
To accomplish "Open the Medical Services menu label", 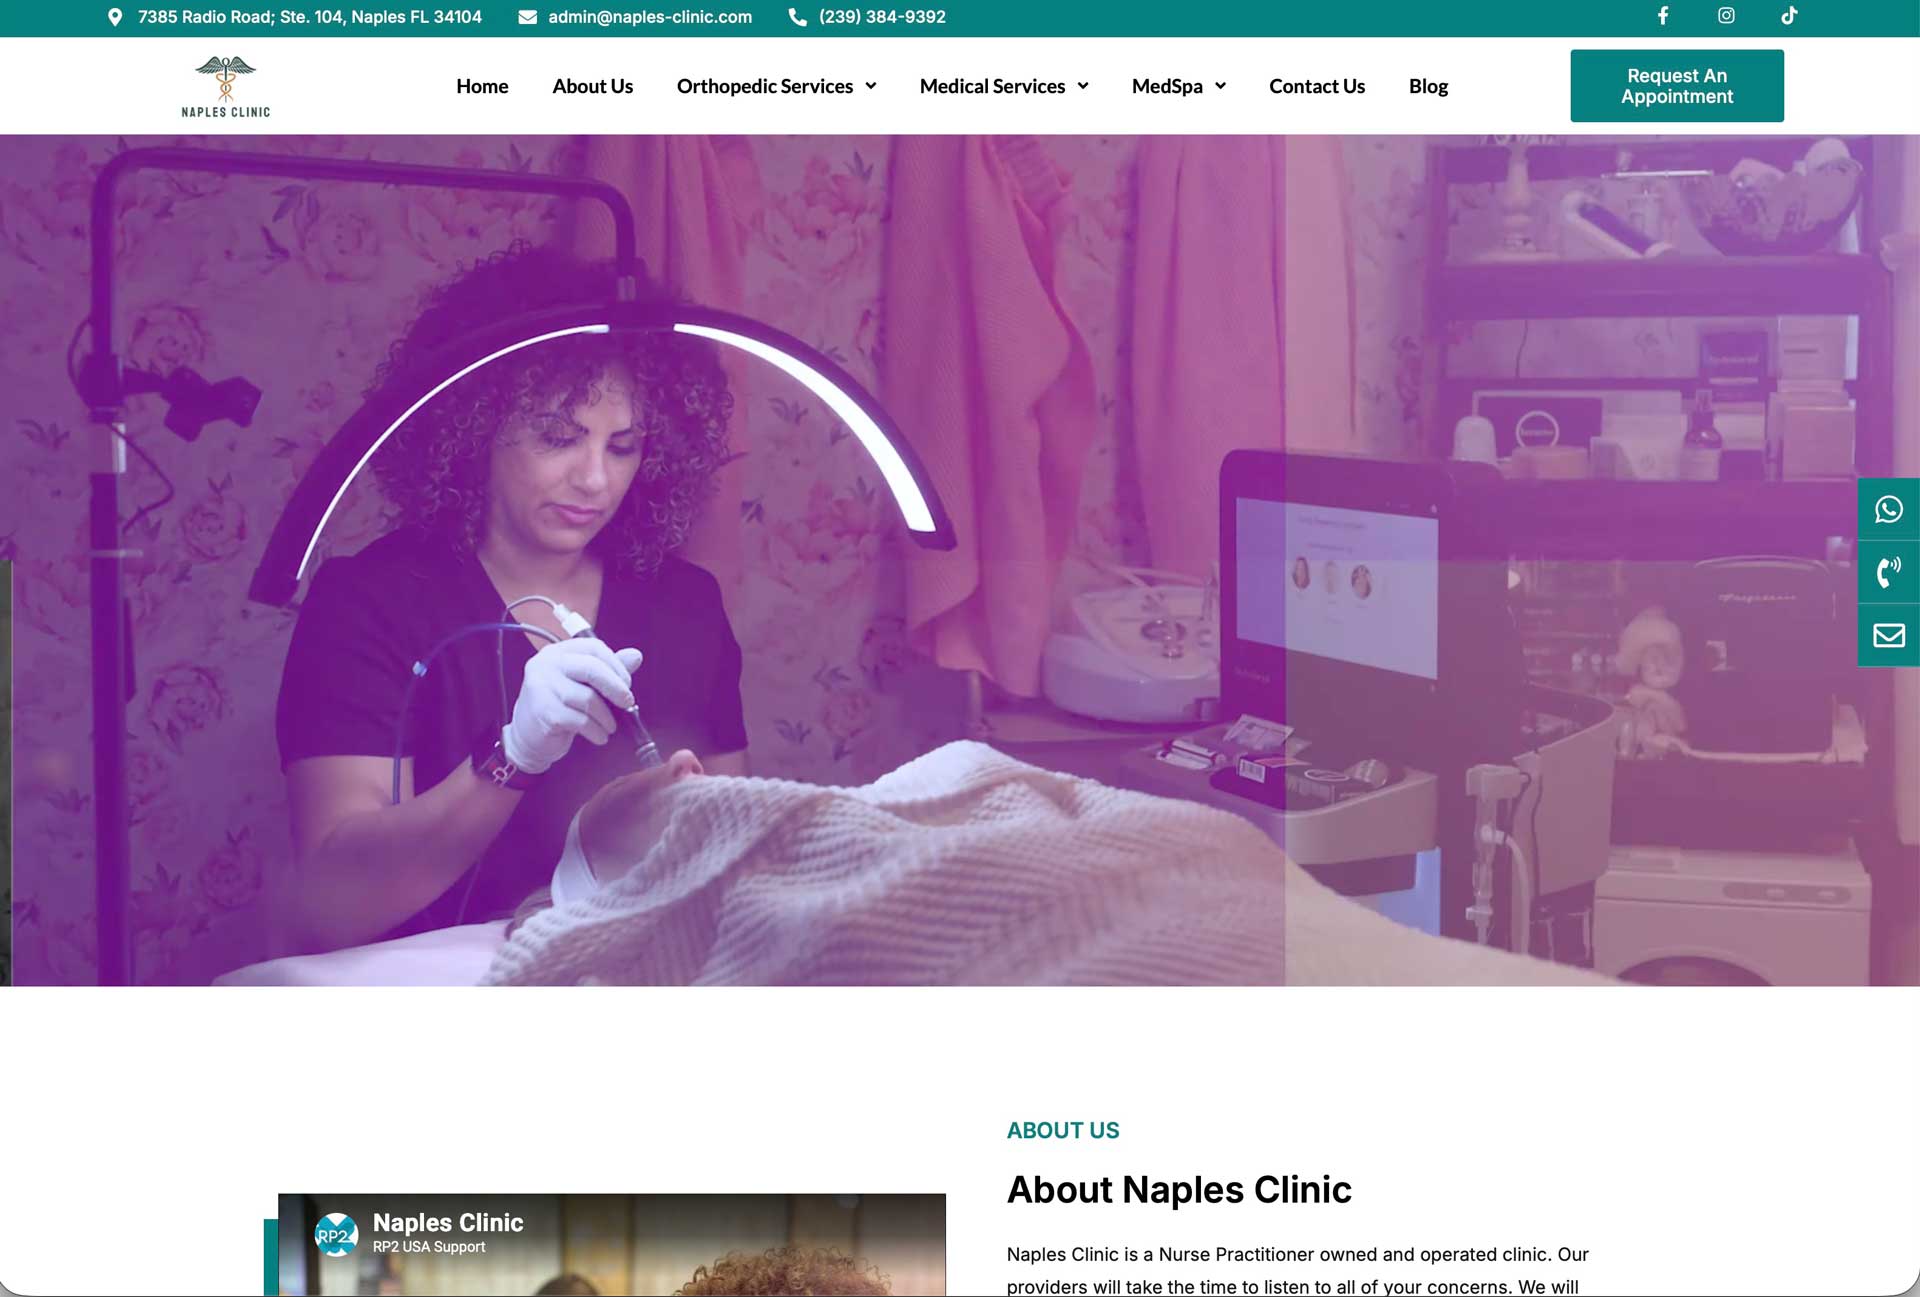I will point(992,86).
